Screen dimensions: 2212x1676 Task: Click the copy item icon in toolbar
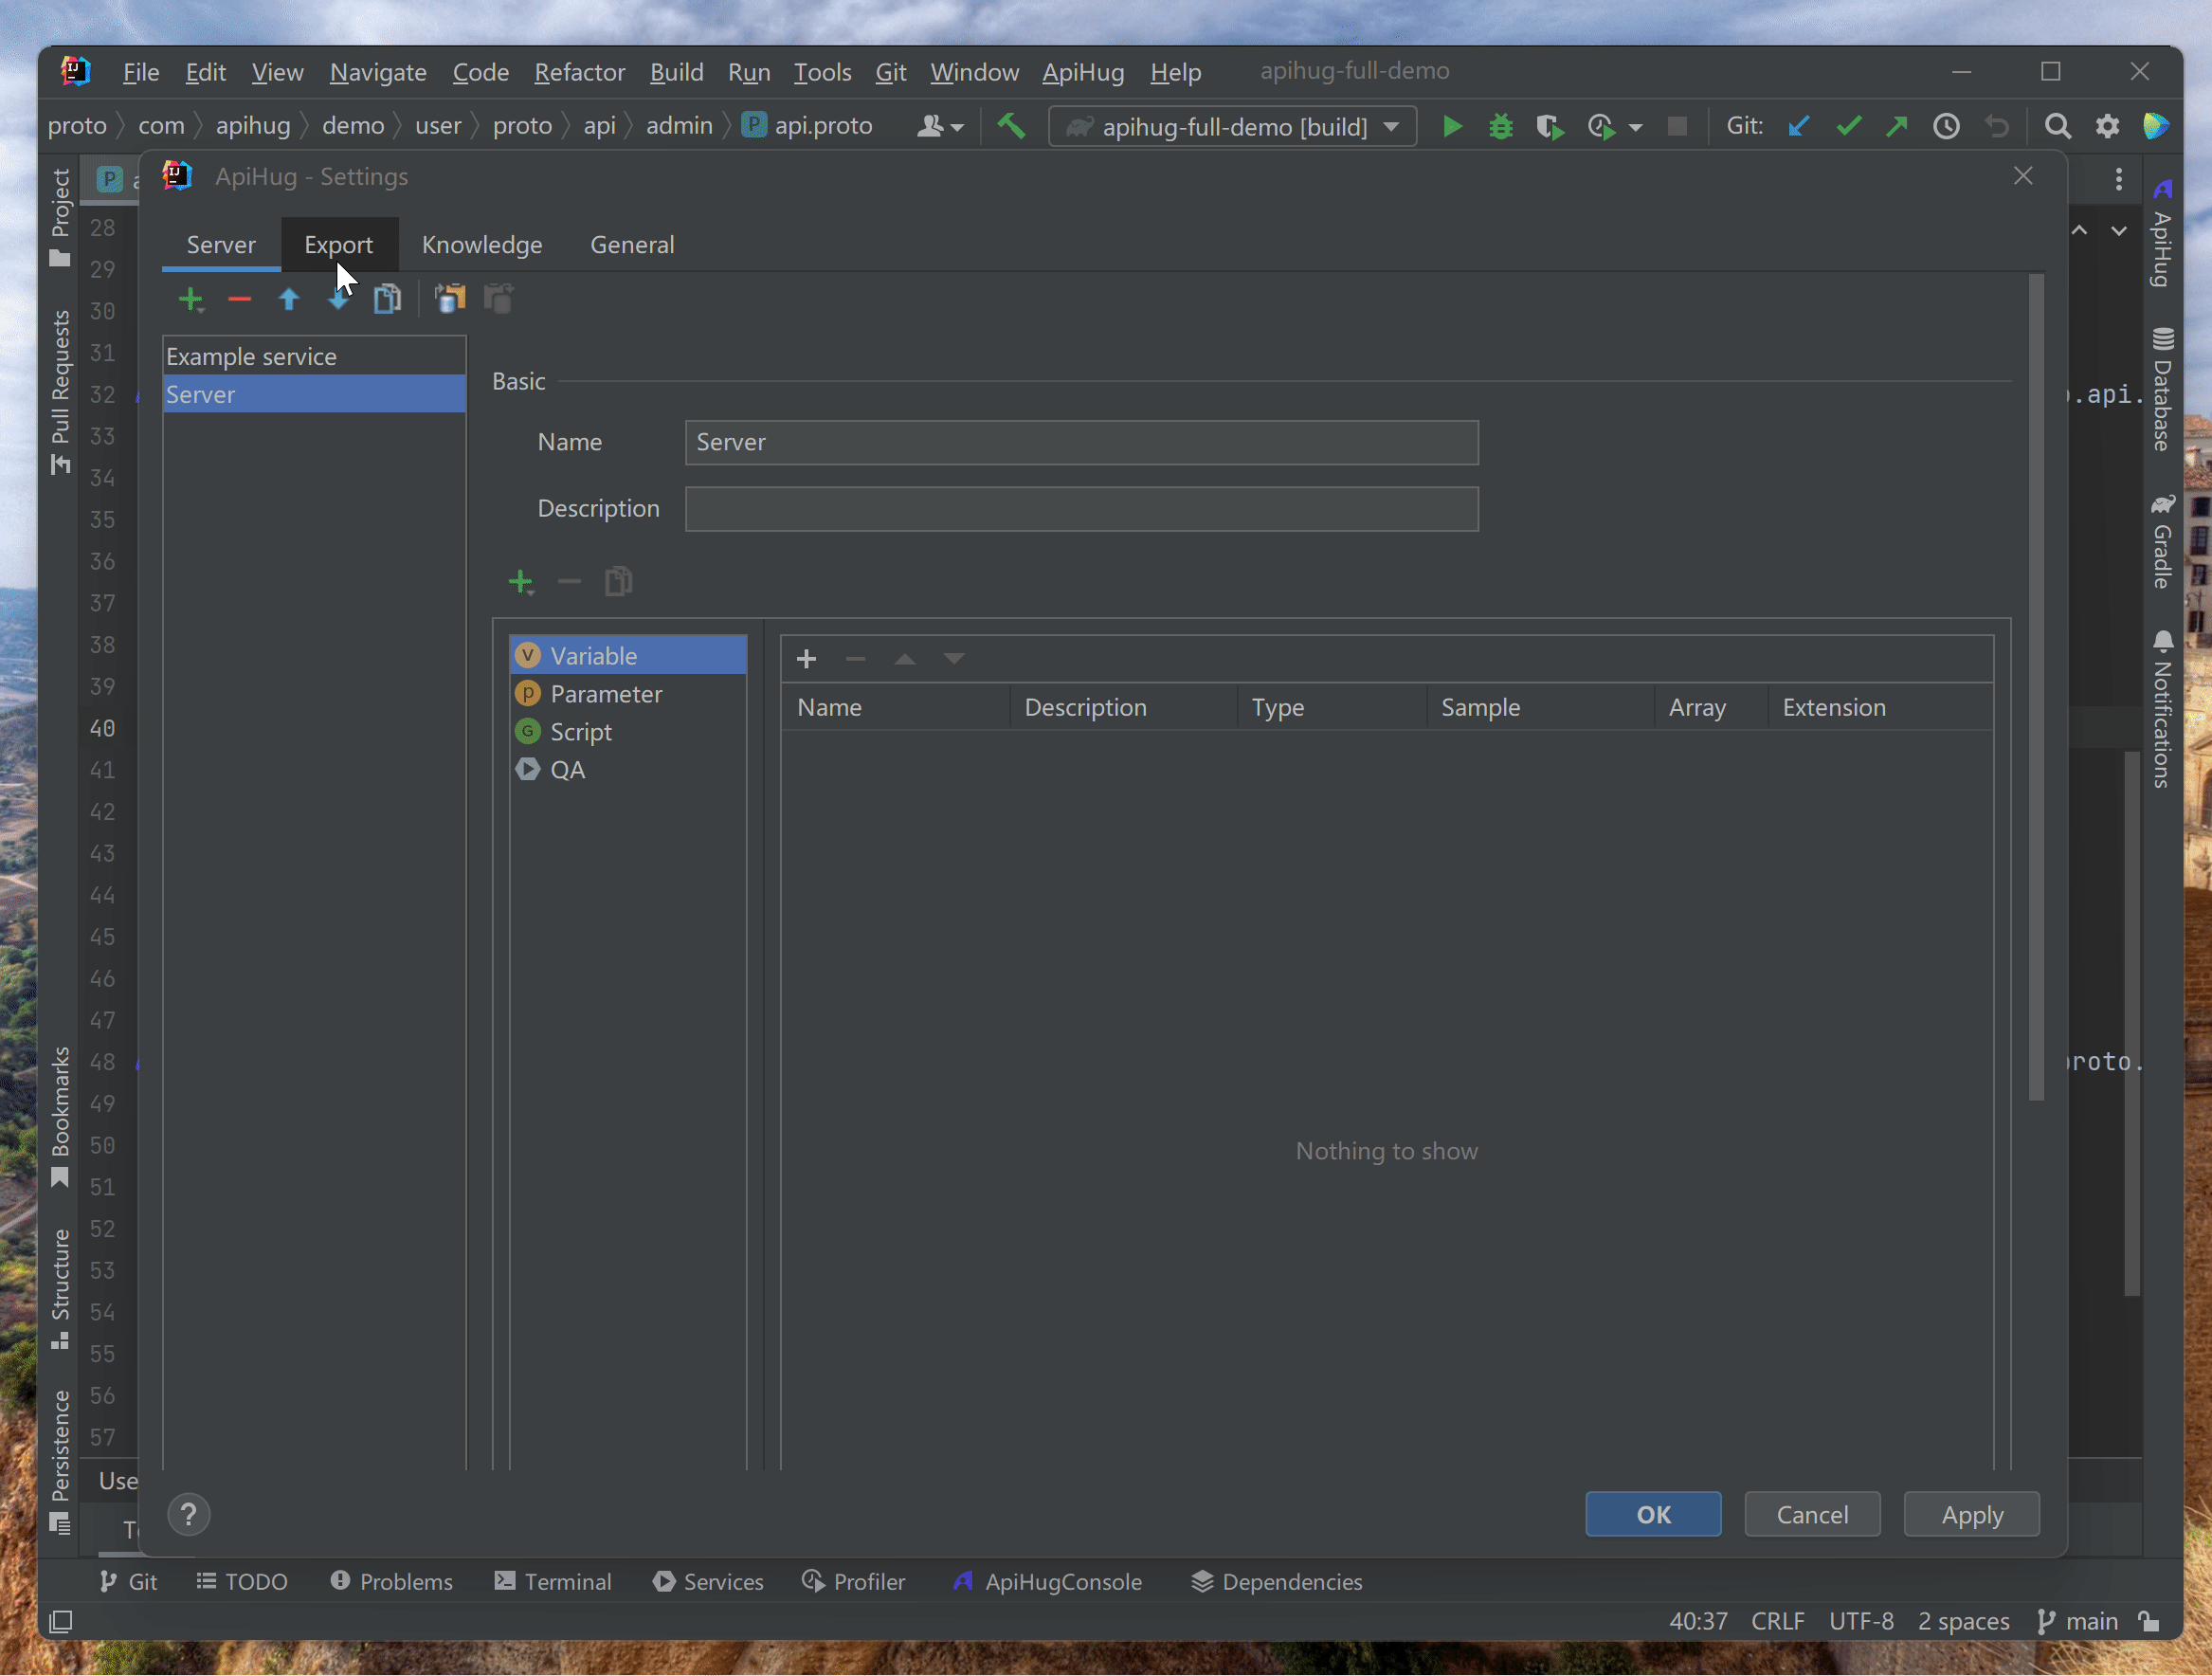coord(387,298)
